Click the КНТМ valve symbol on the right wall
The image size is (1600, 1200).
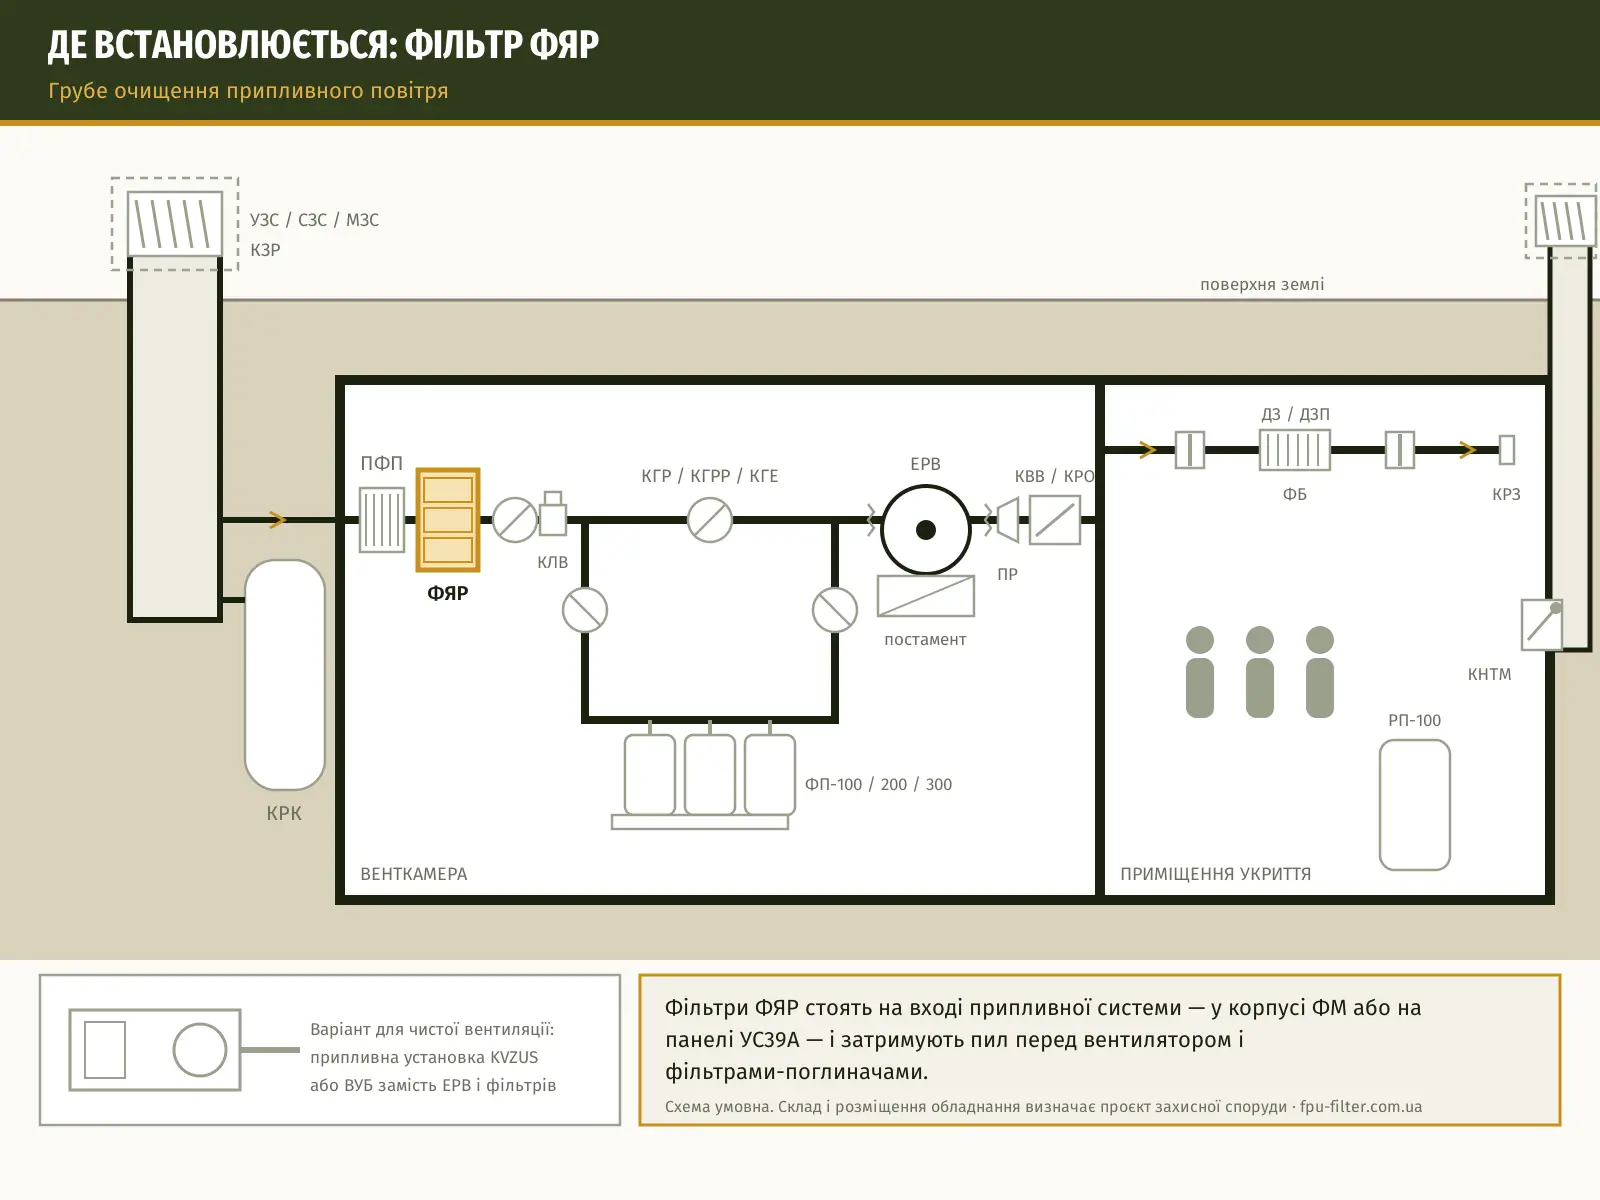tap(1542, 624)
